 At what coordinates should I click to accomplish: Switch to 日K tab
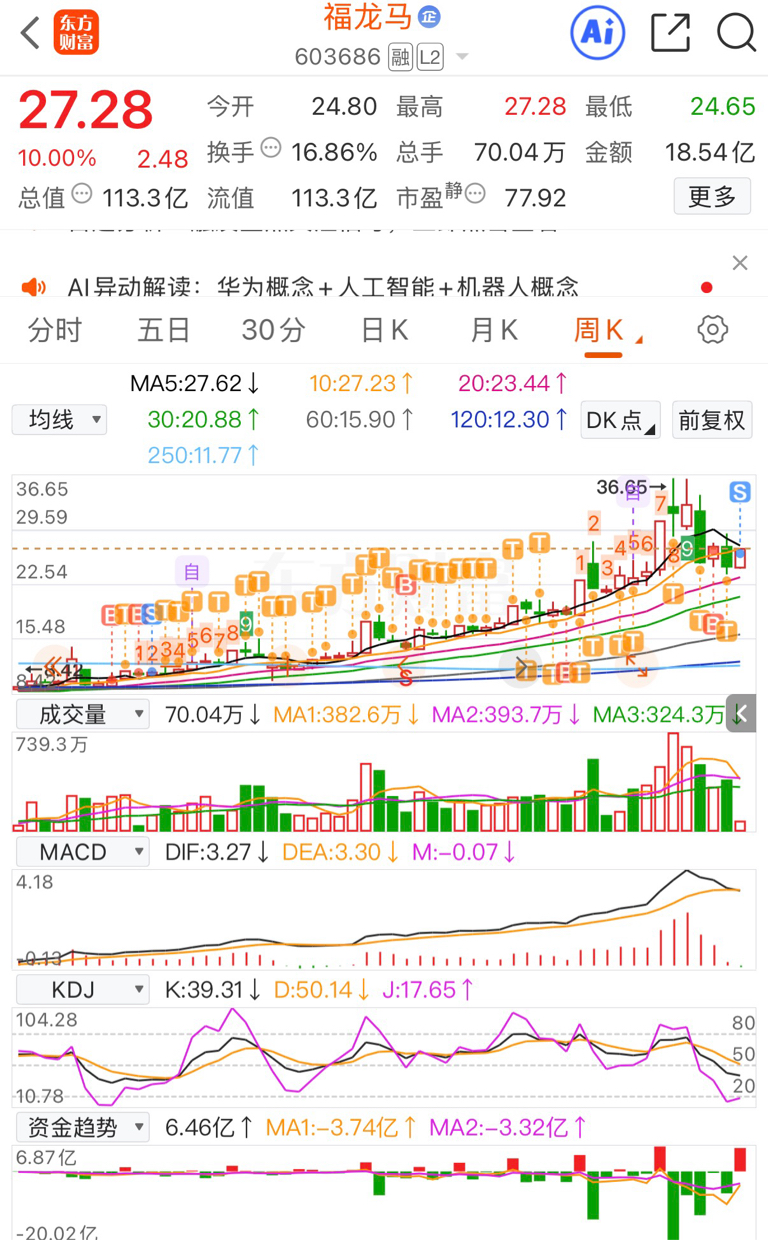[x=385, y=330]
